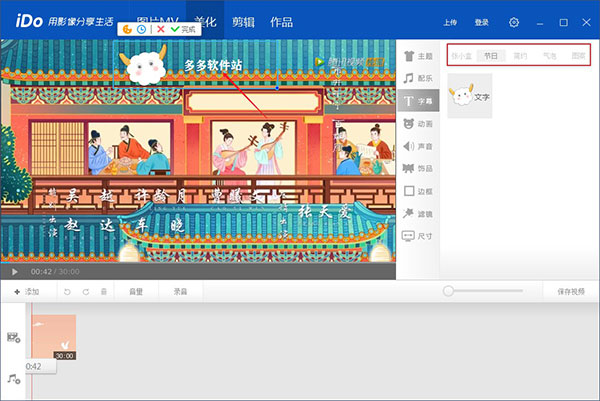This screenshot has width=600, height=401.
Task: Choose the cloud sheep 文字 subtitle template
Action: 470,96
